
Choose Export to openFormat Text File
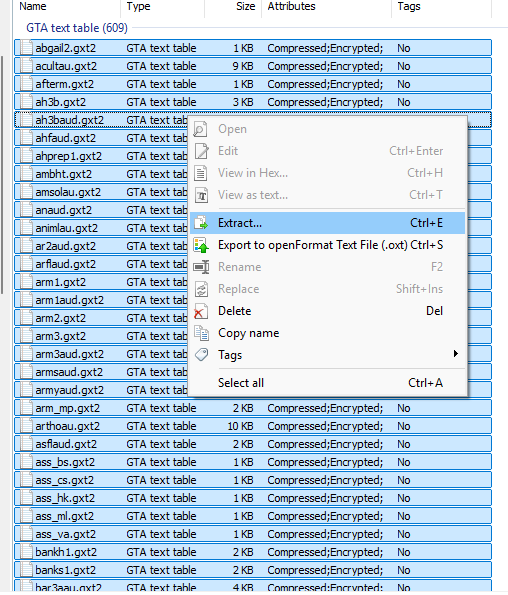click(327, 245)
